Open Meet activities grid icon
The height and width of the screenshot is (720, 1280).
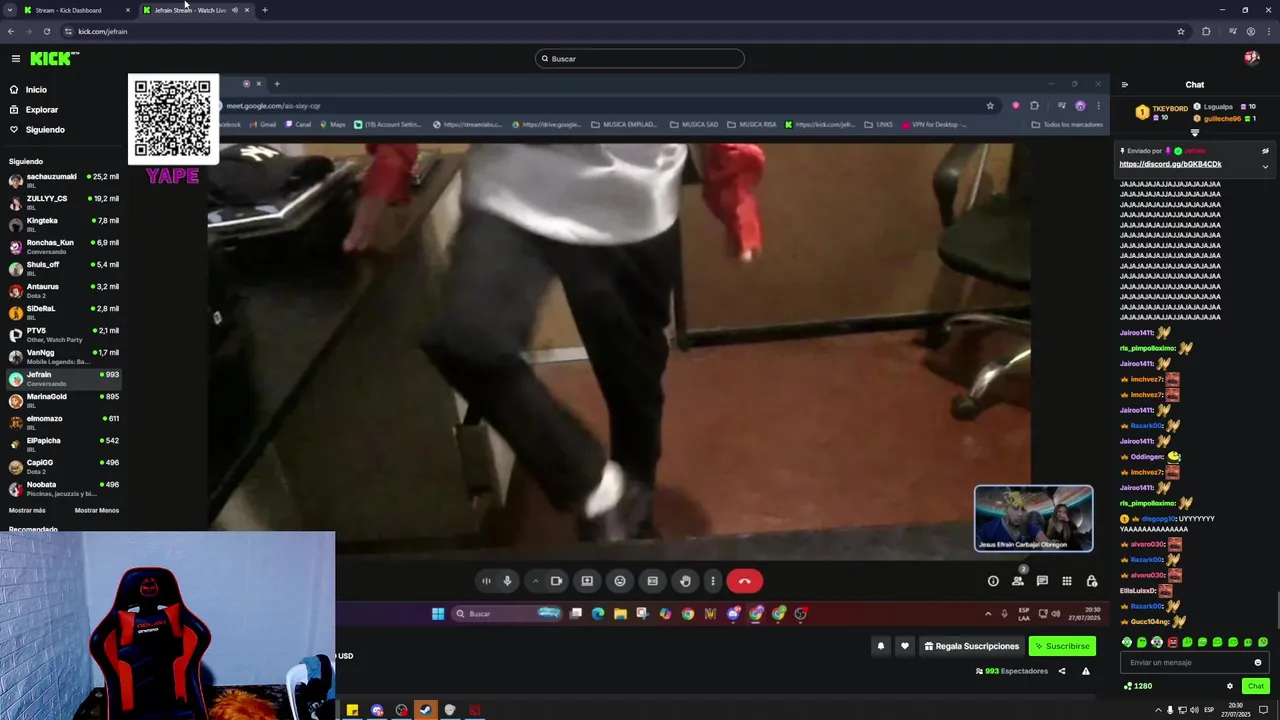coord(1067,581)
